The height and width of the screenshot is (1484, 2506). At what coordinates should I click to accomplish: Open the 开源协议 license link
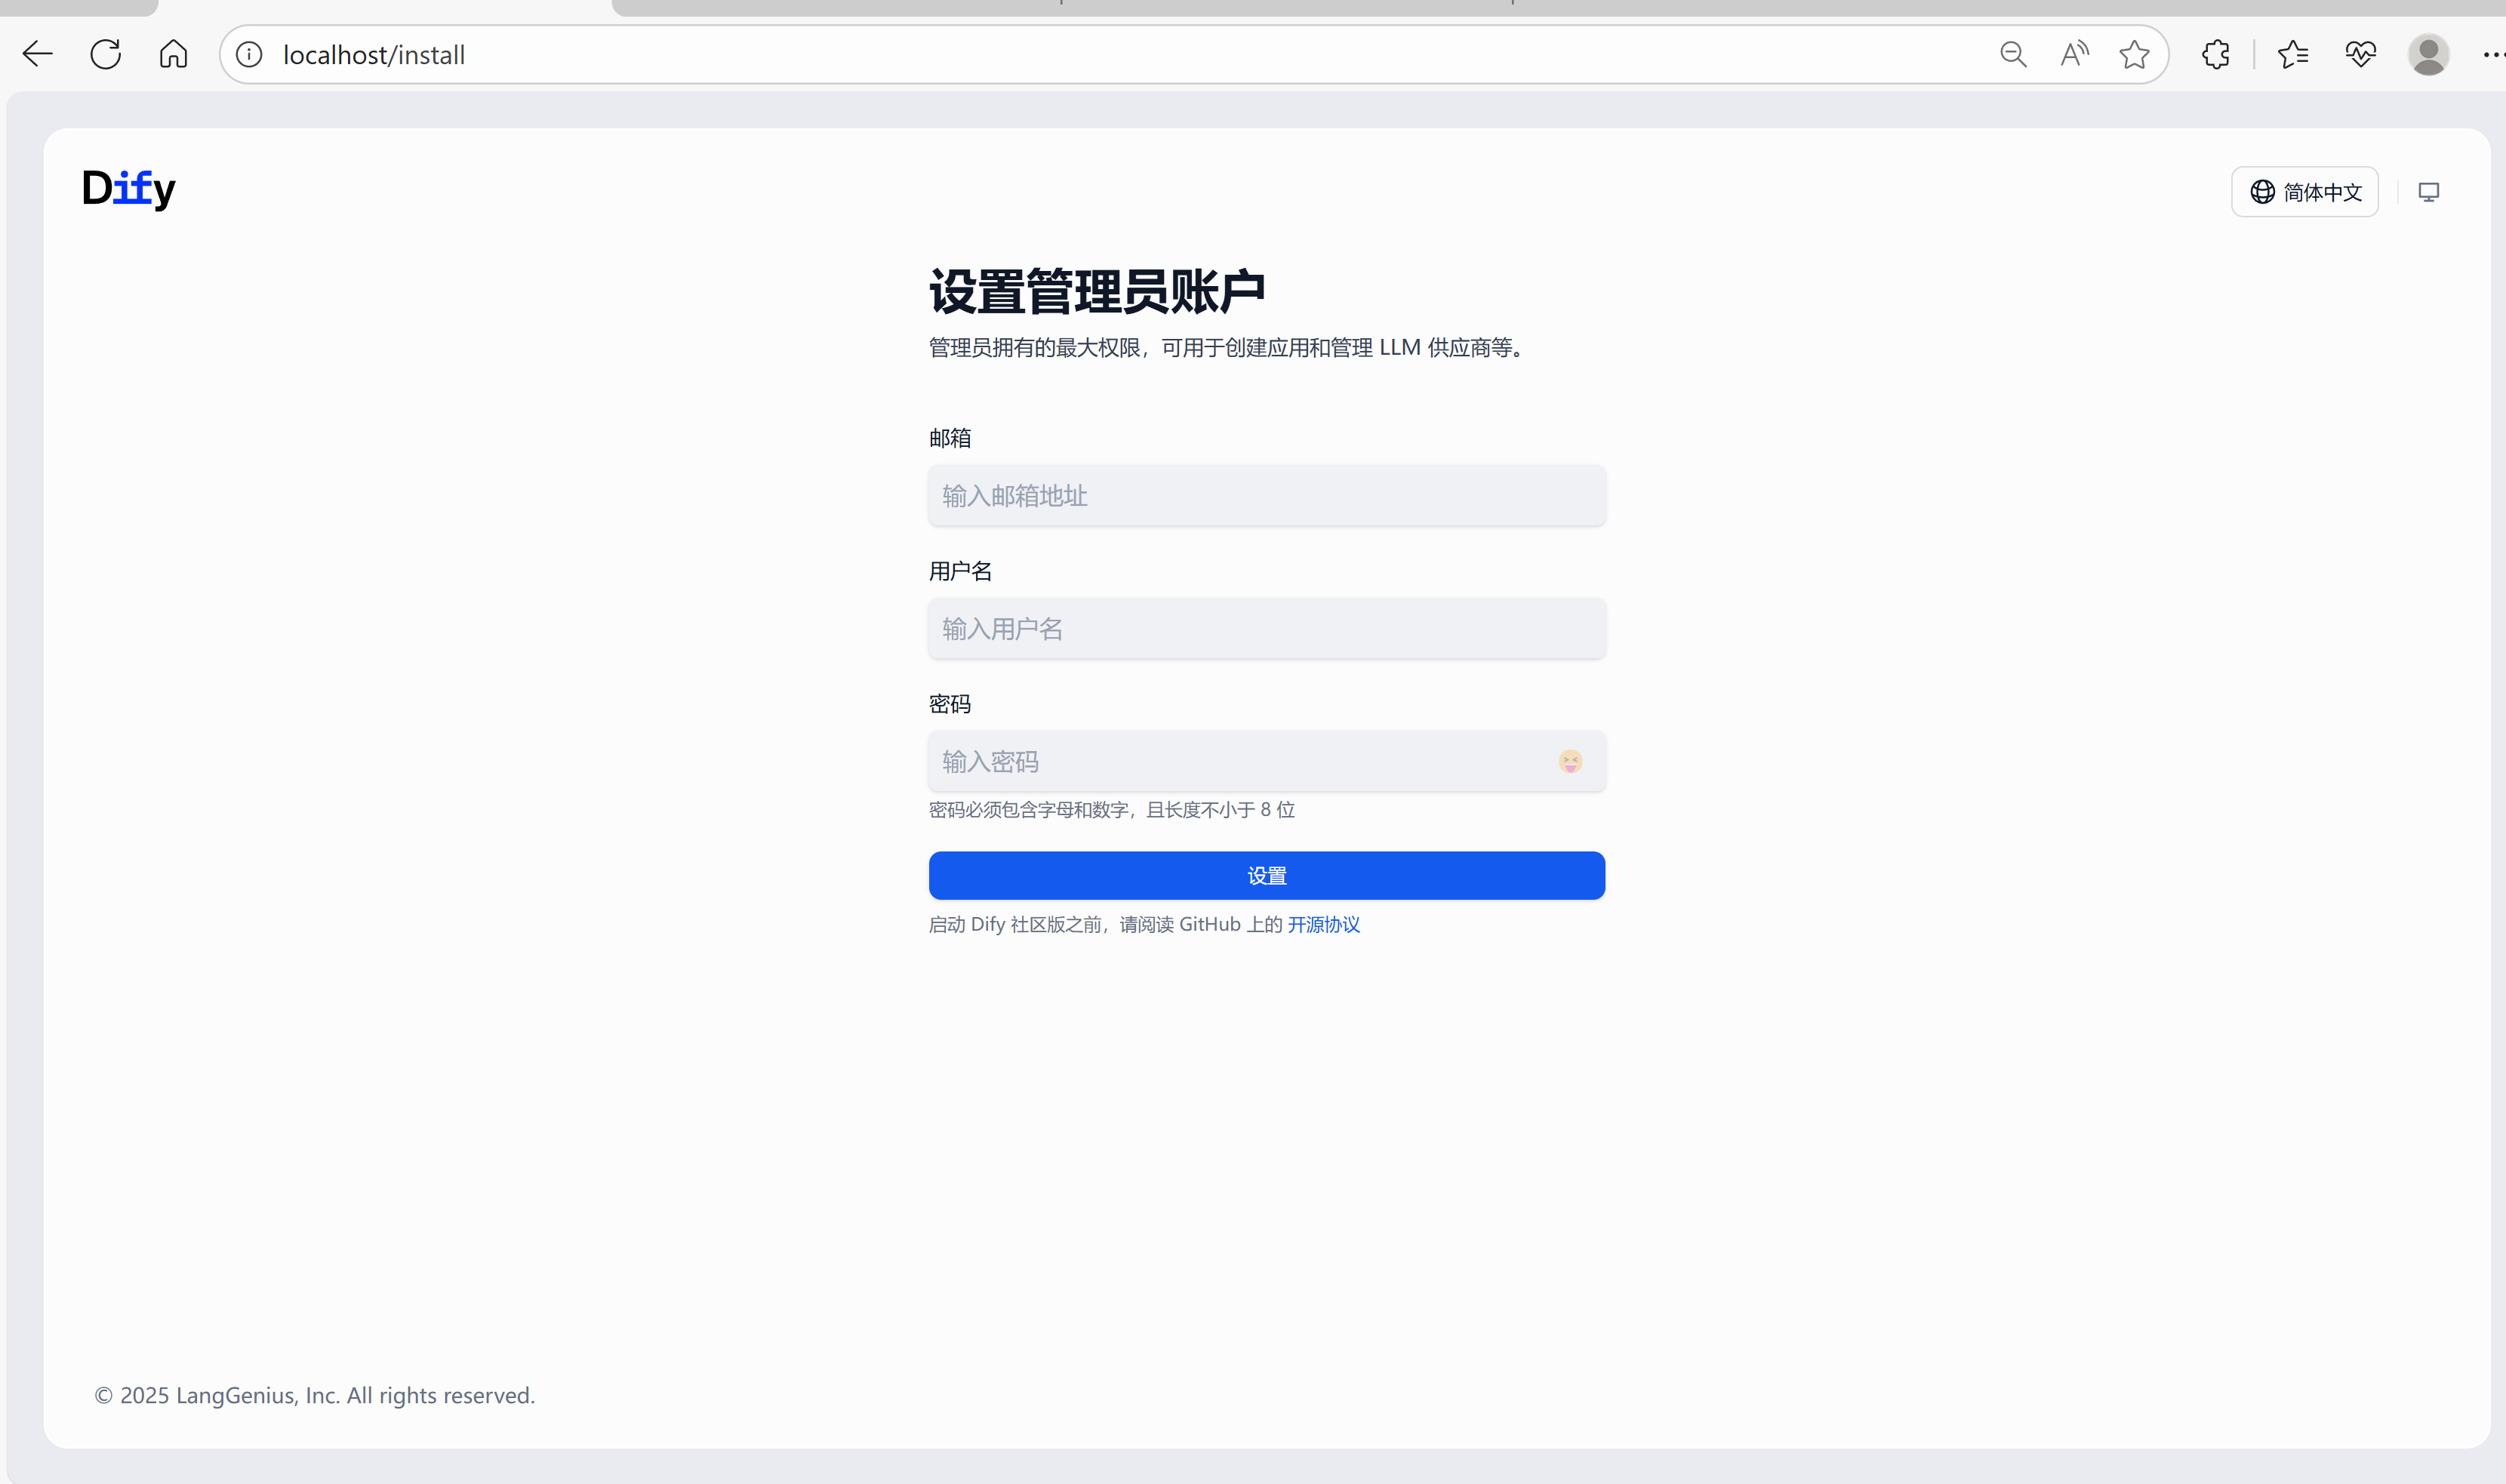coord(1323,925)
